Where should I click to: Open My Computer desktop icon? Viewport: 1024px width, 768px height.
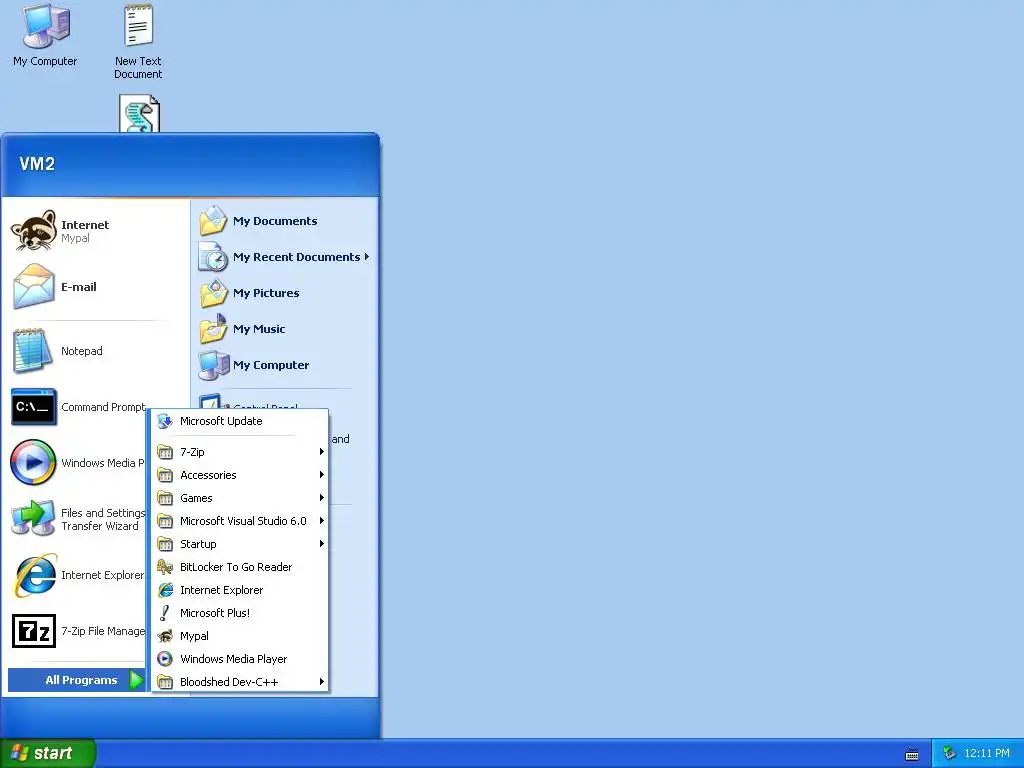(x=45, y=36)
